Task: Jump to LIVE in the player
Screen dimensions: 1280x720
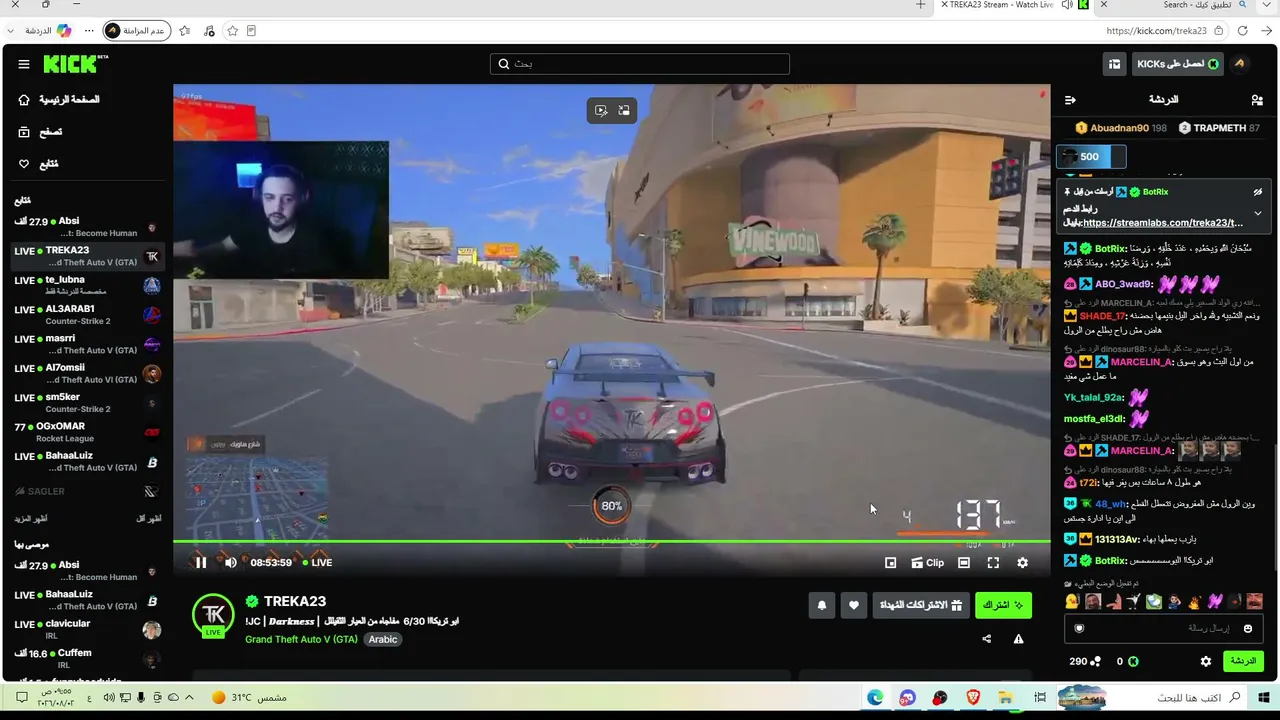Action: 317,563
